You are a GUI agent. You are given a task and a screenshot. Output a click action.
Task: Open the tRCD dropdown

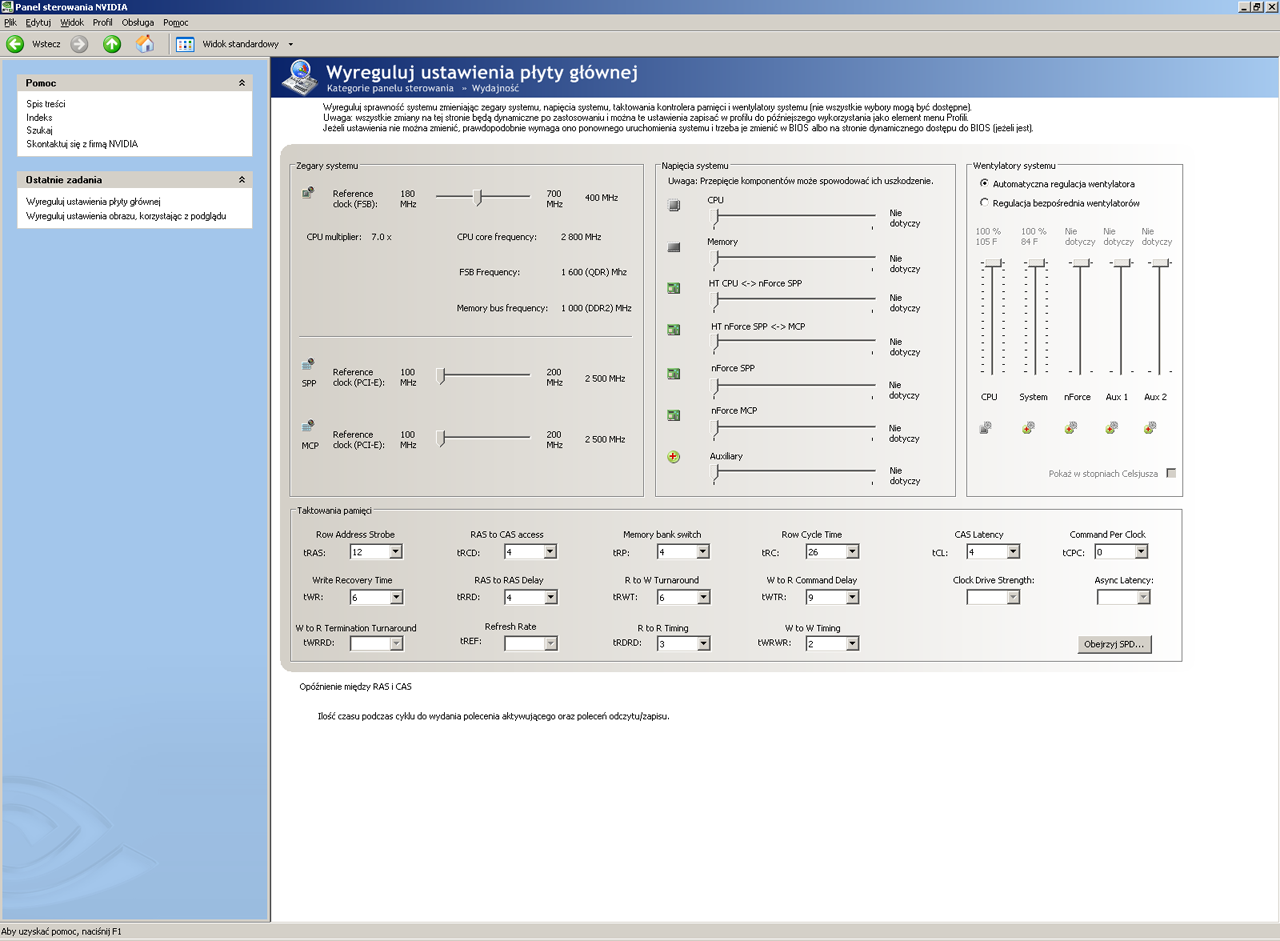tap(530, 552)
